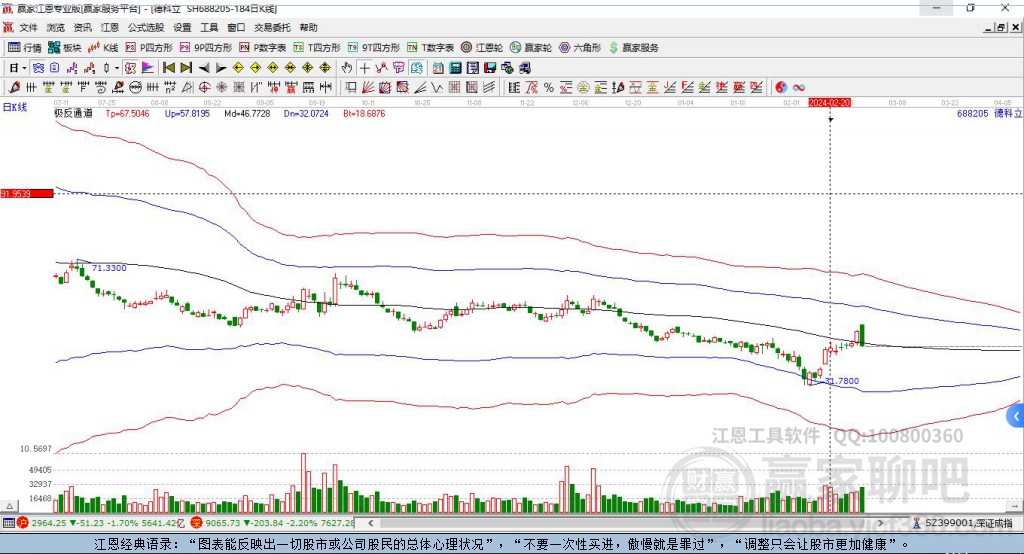Open the calculator icon
This screenshot has width=1024, height=554.
click(455, 68)
